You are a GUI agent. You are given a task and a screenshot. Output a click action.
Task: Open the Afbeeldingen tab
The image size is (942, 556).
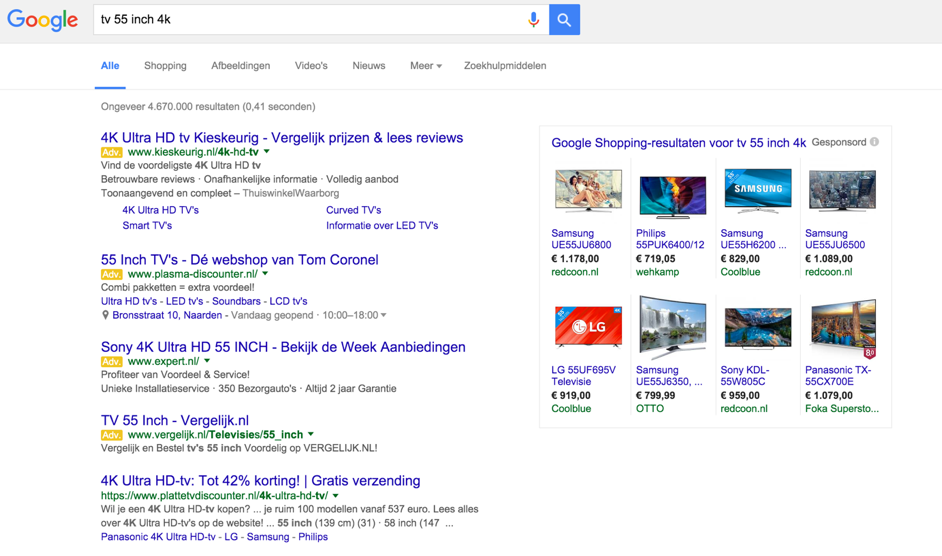(x=240, y=66)
